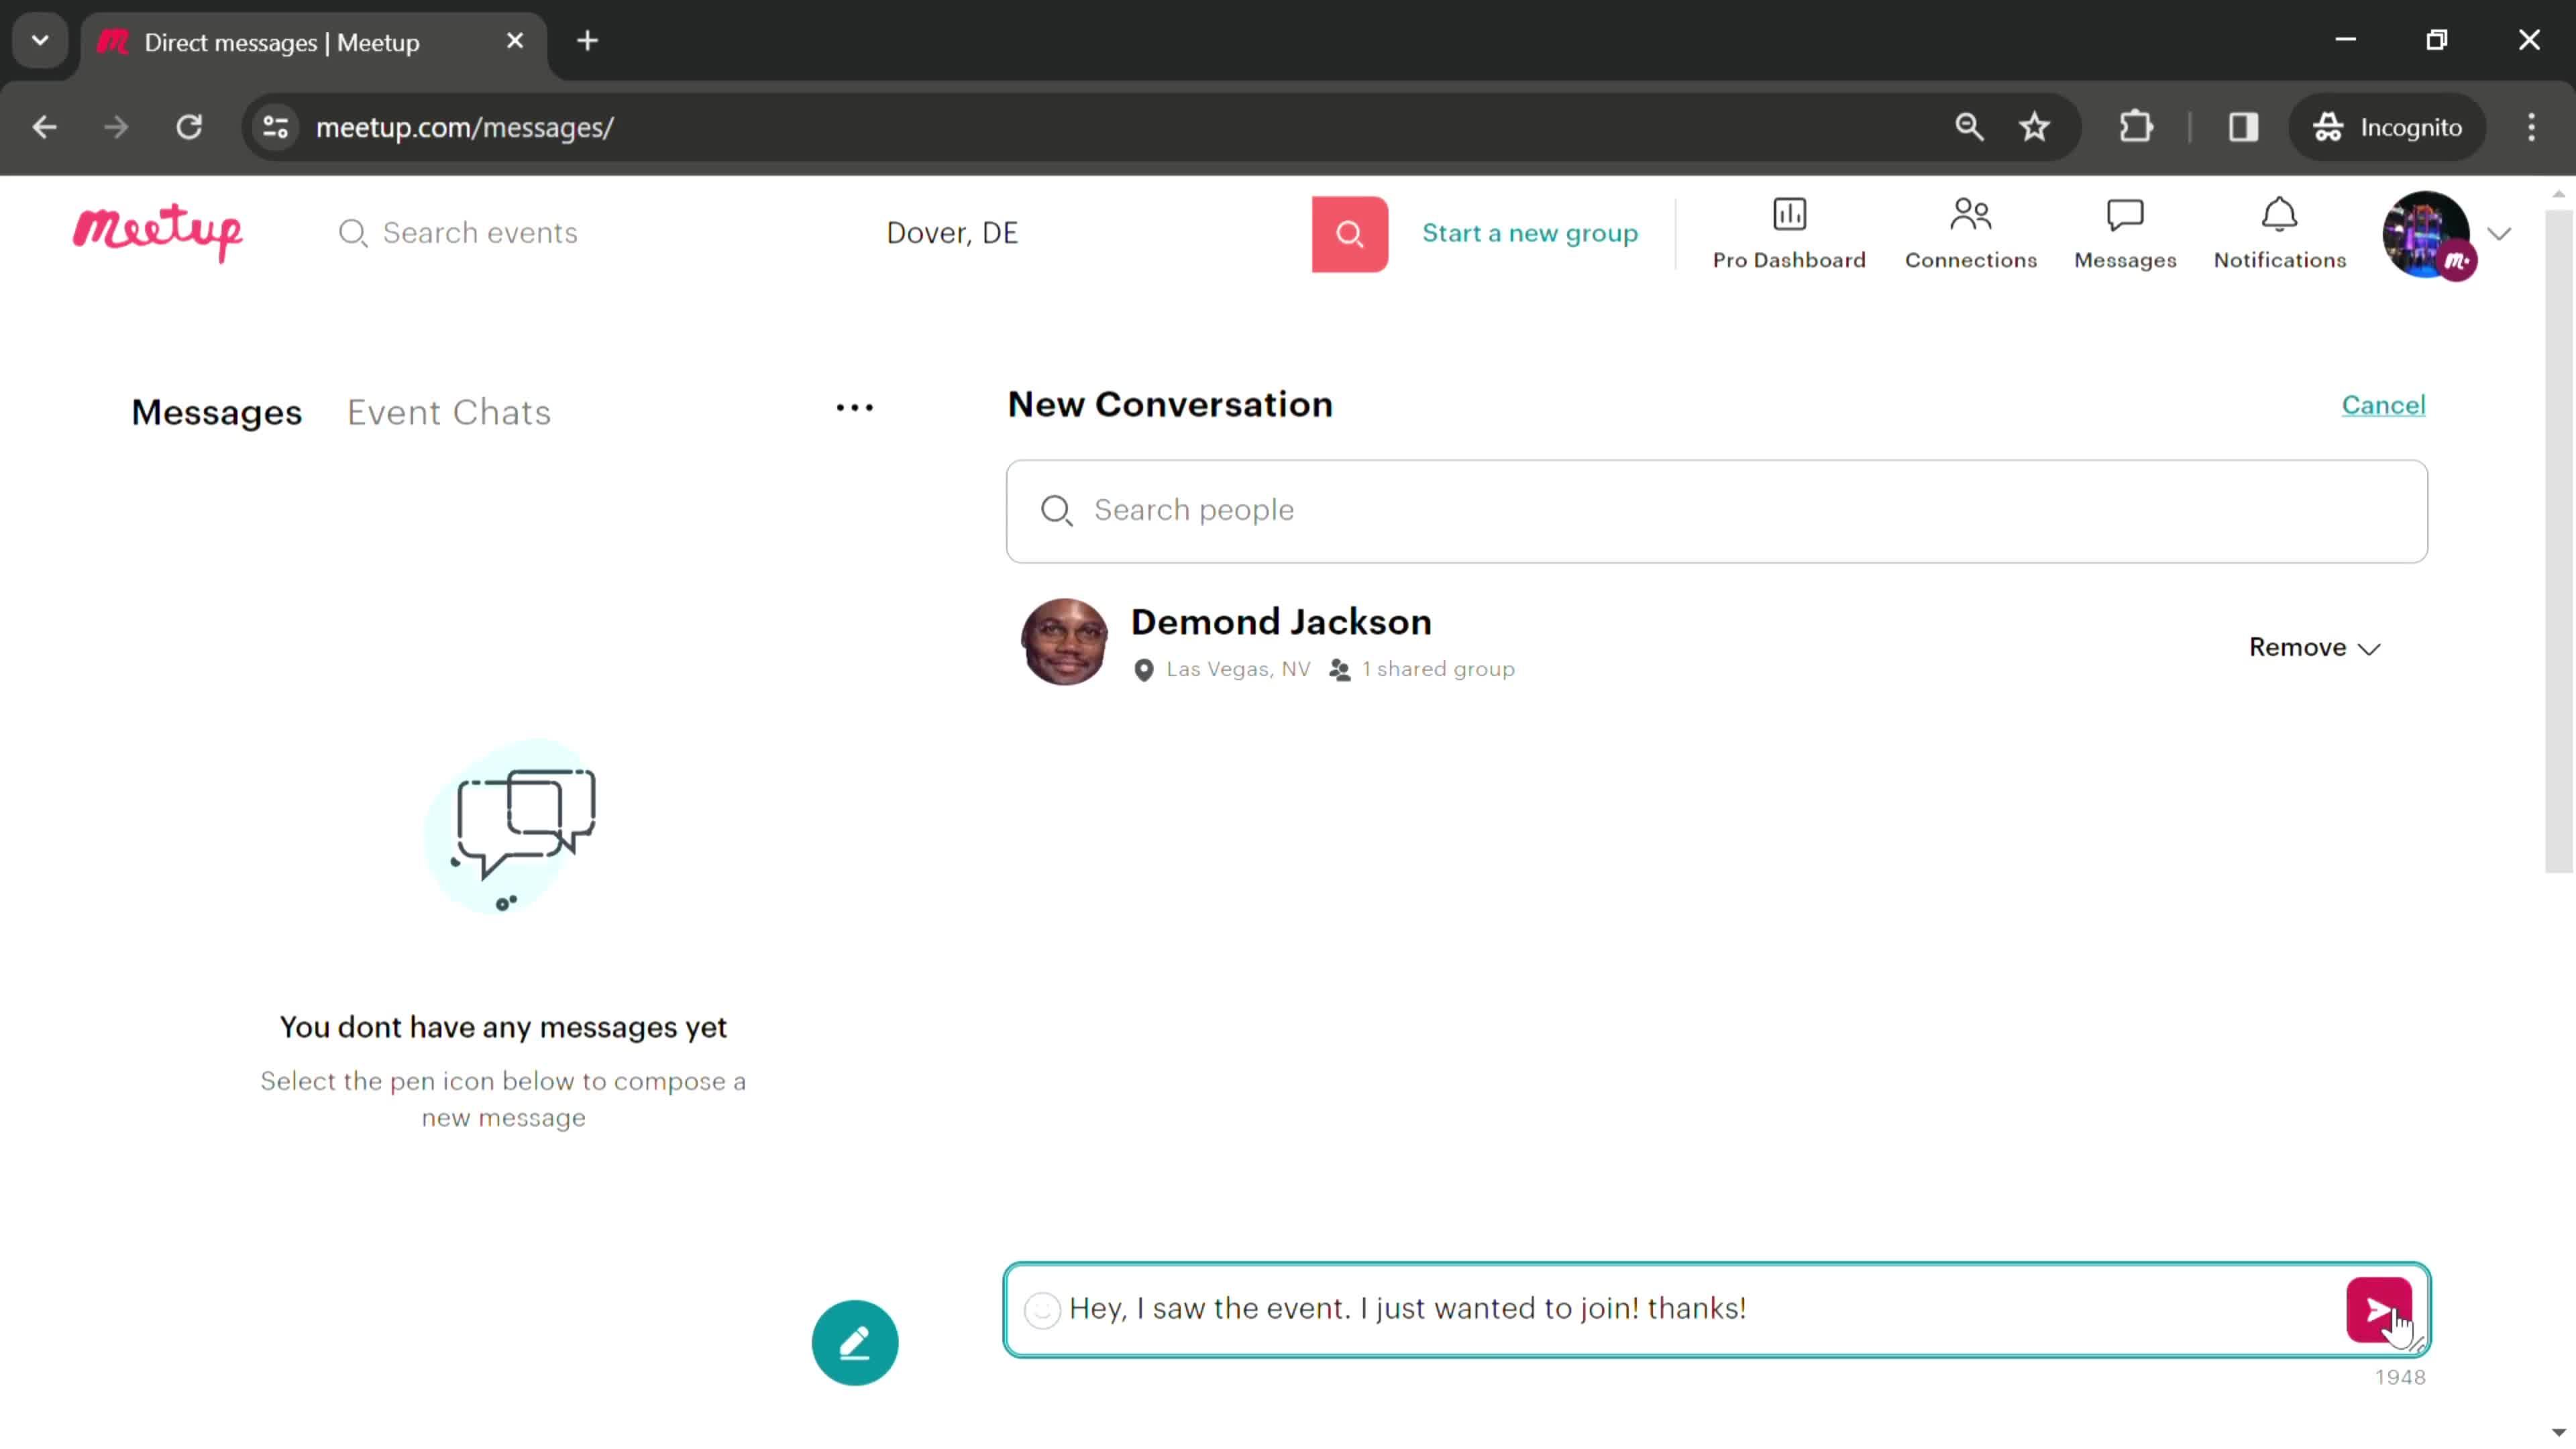Click Cancel to dismiss new conversation
The width and height of the screenshot is (2576, 1449).
click(x=2383, y=405)
